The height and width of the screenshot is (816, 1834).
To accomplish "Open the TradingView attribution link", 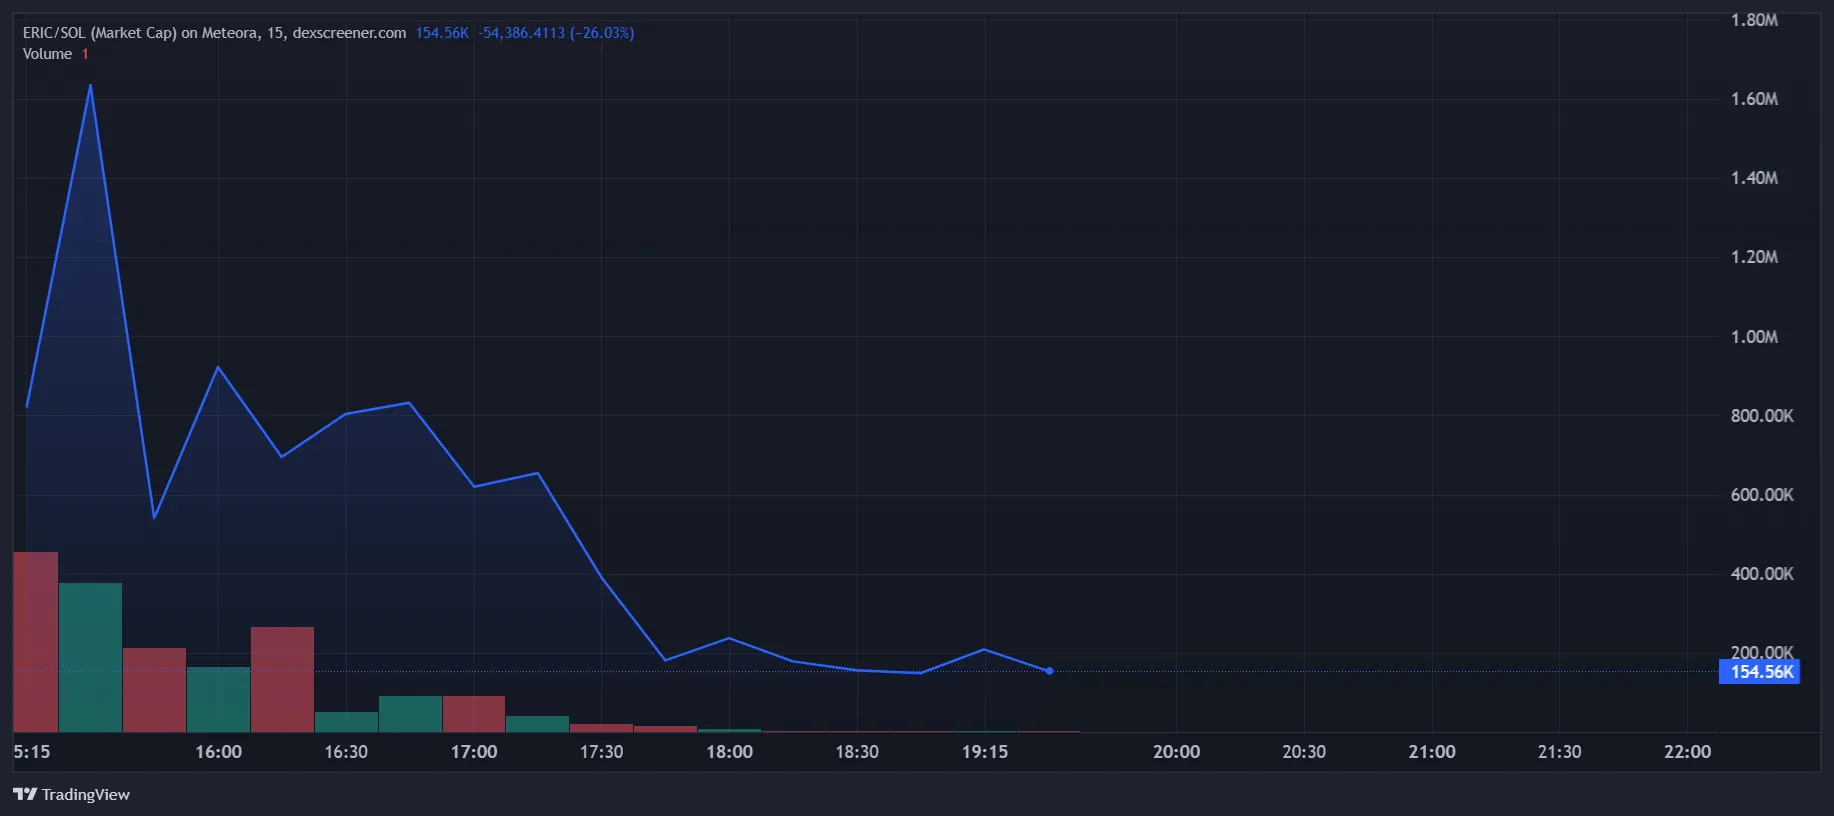I will click(71, 794).
